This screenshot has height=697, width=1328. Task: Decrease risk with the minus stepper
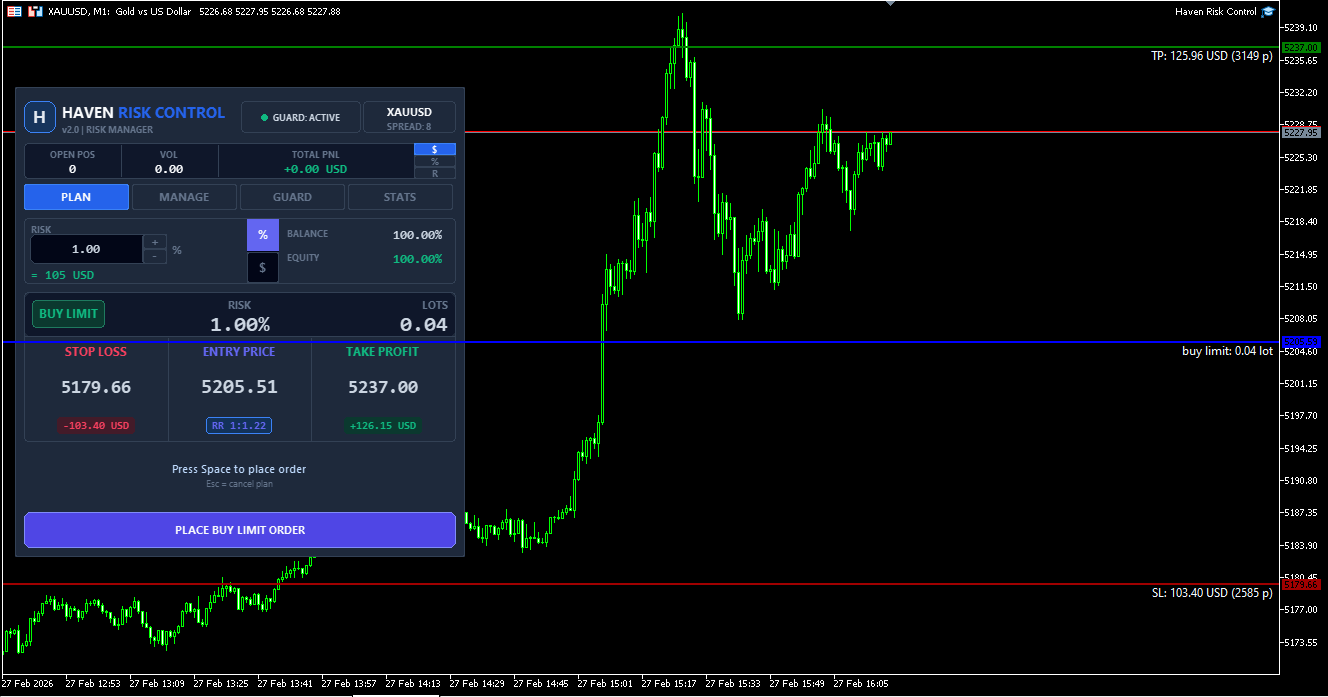coord(155,256)
